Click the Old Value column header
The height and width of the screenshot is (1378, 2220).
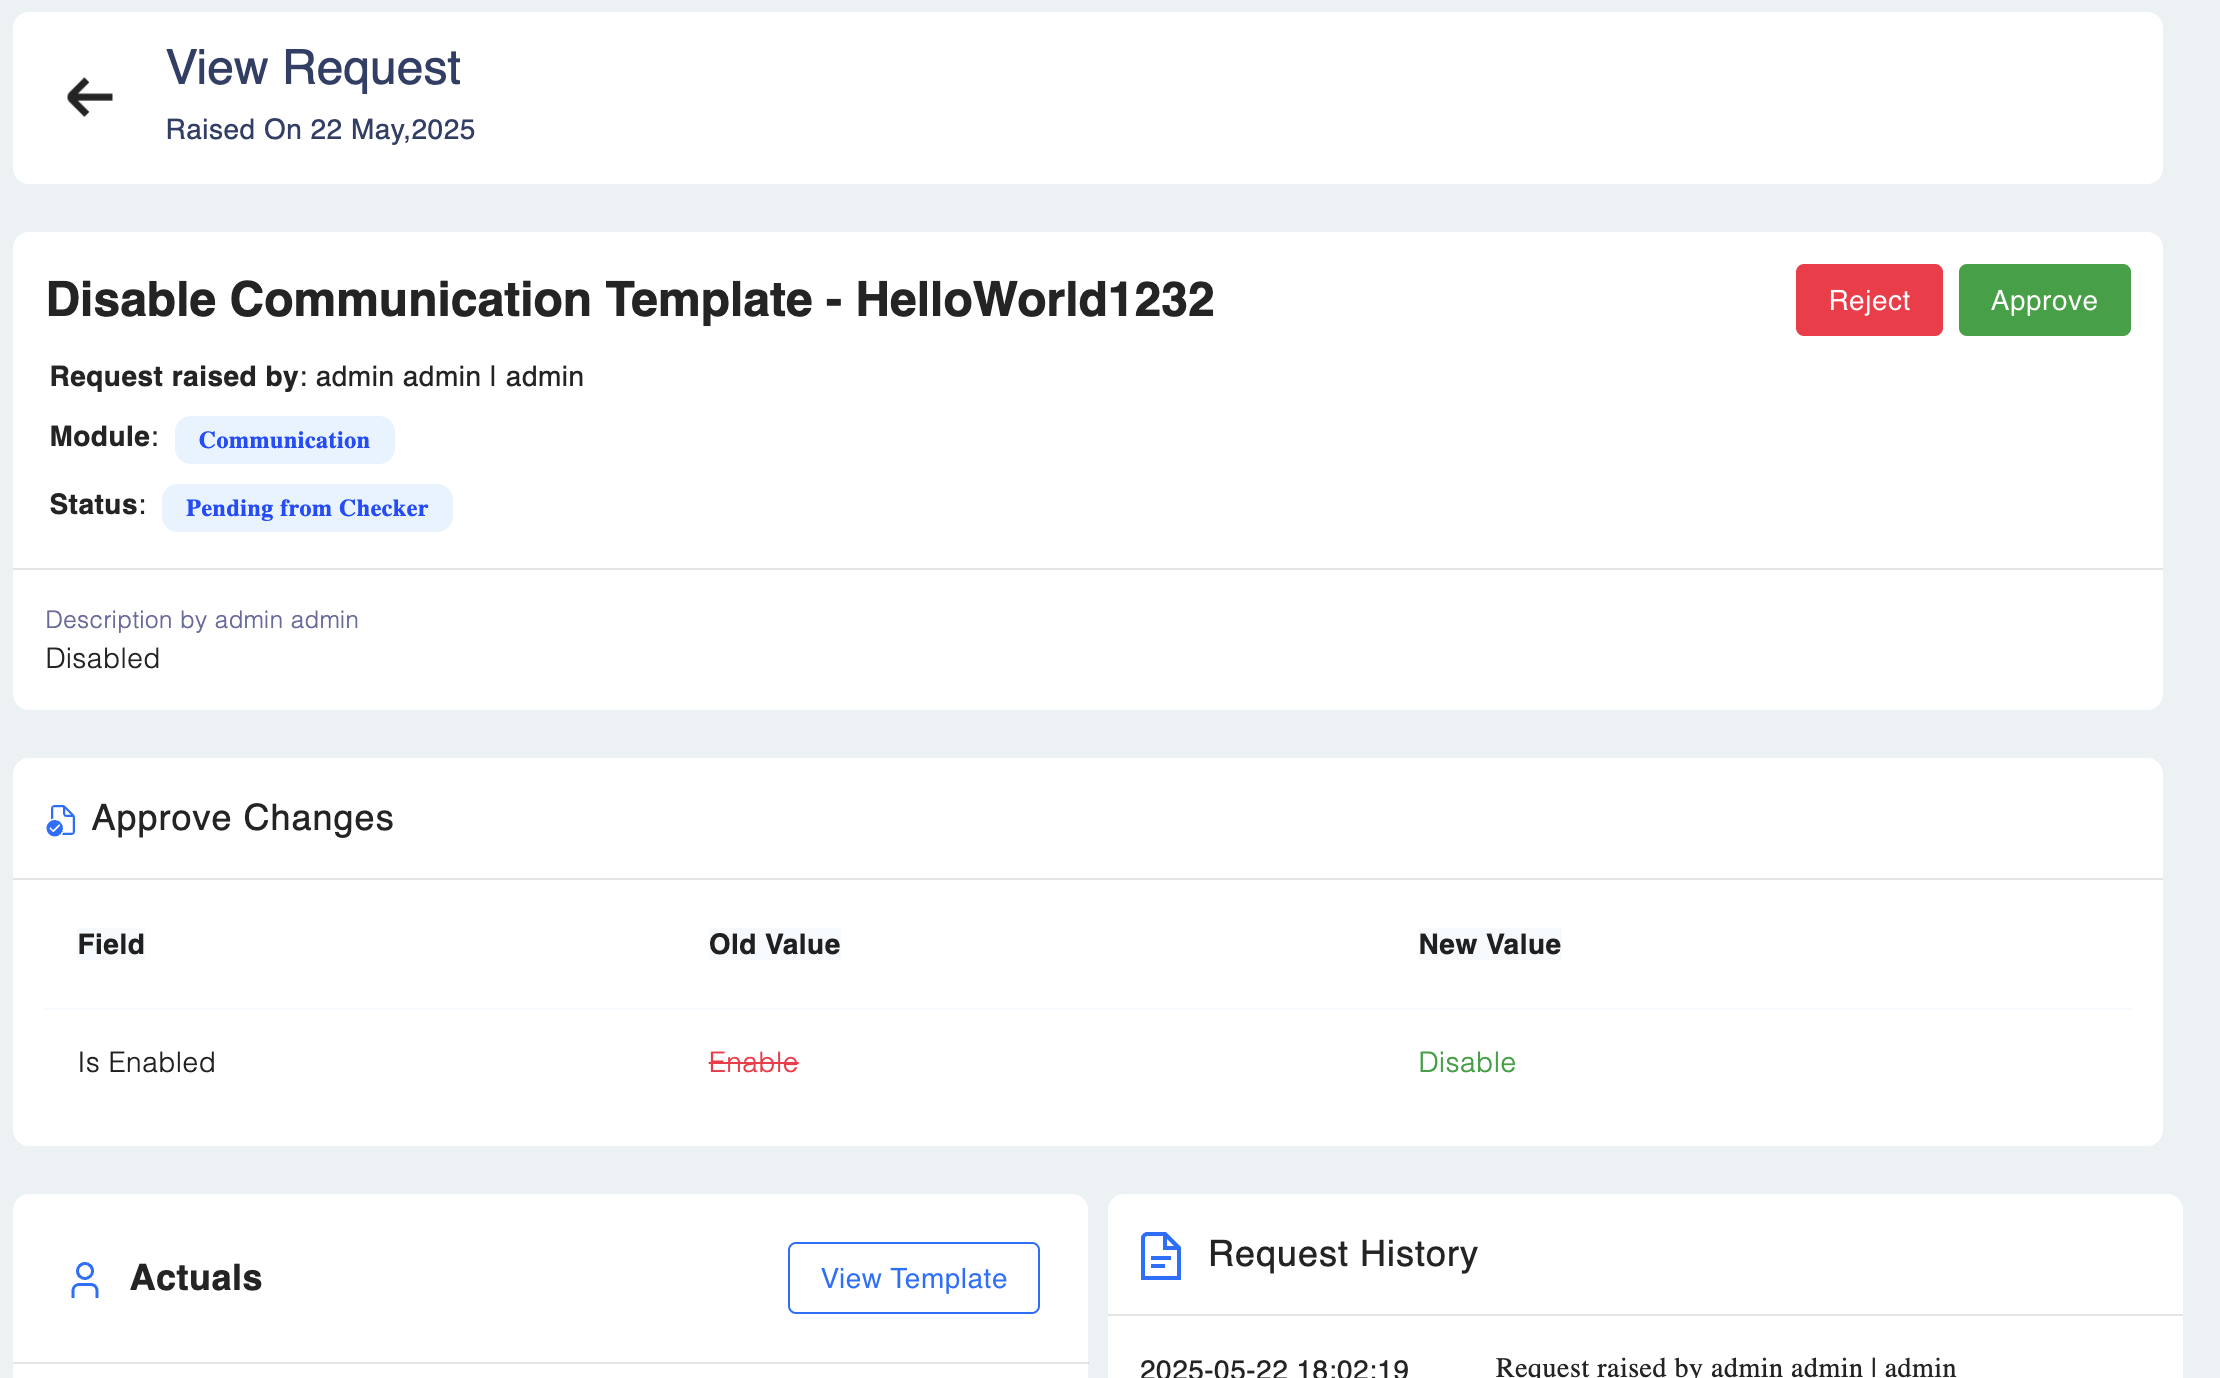pos(774,944)
